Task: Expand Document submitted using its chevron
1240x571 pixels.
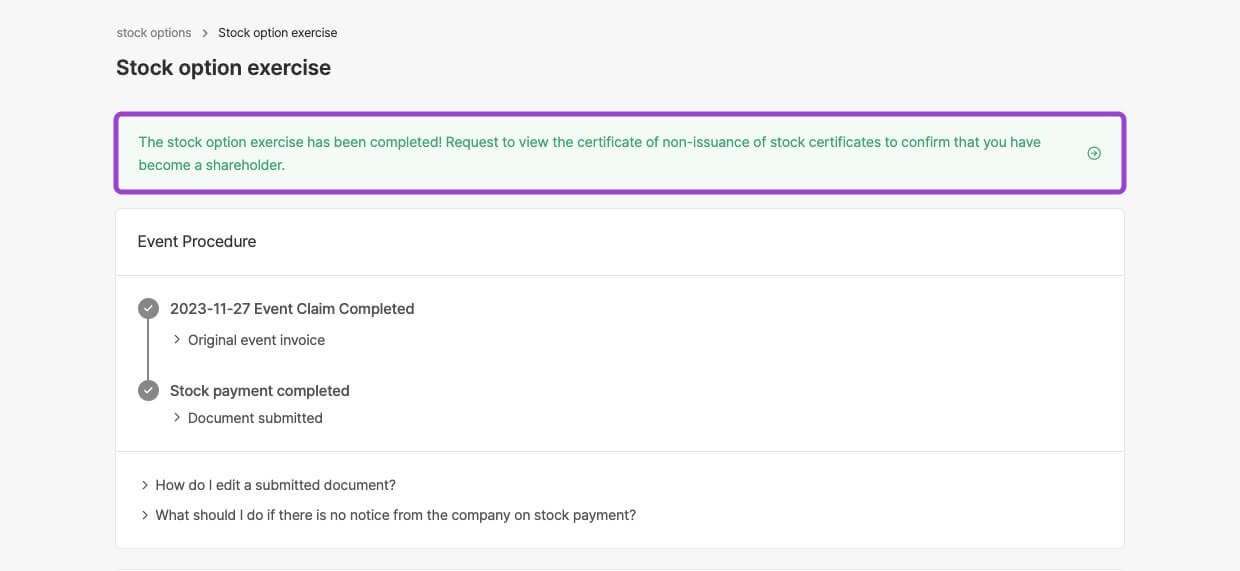Action: 177,418
